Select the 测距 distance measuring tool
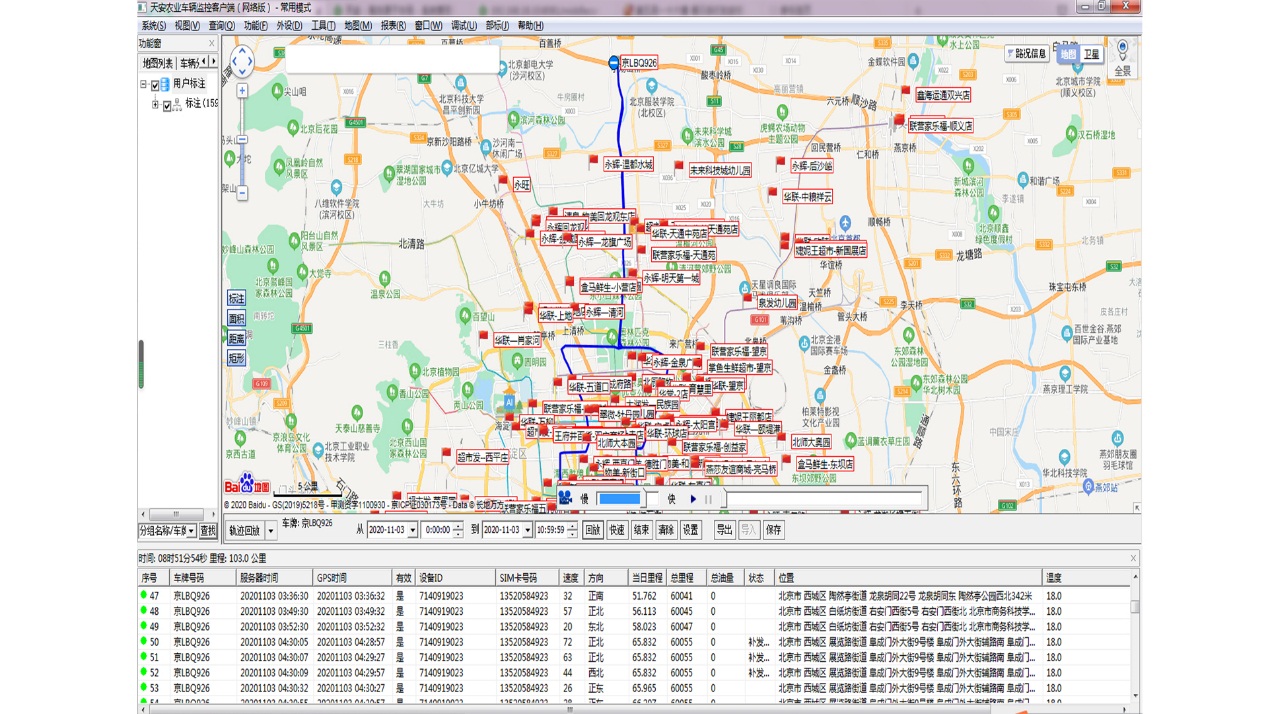Viewport: 1268px width, 714px height. [x=236, y=339]
